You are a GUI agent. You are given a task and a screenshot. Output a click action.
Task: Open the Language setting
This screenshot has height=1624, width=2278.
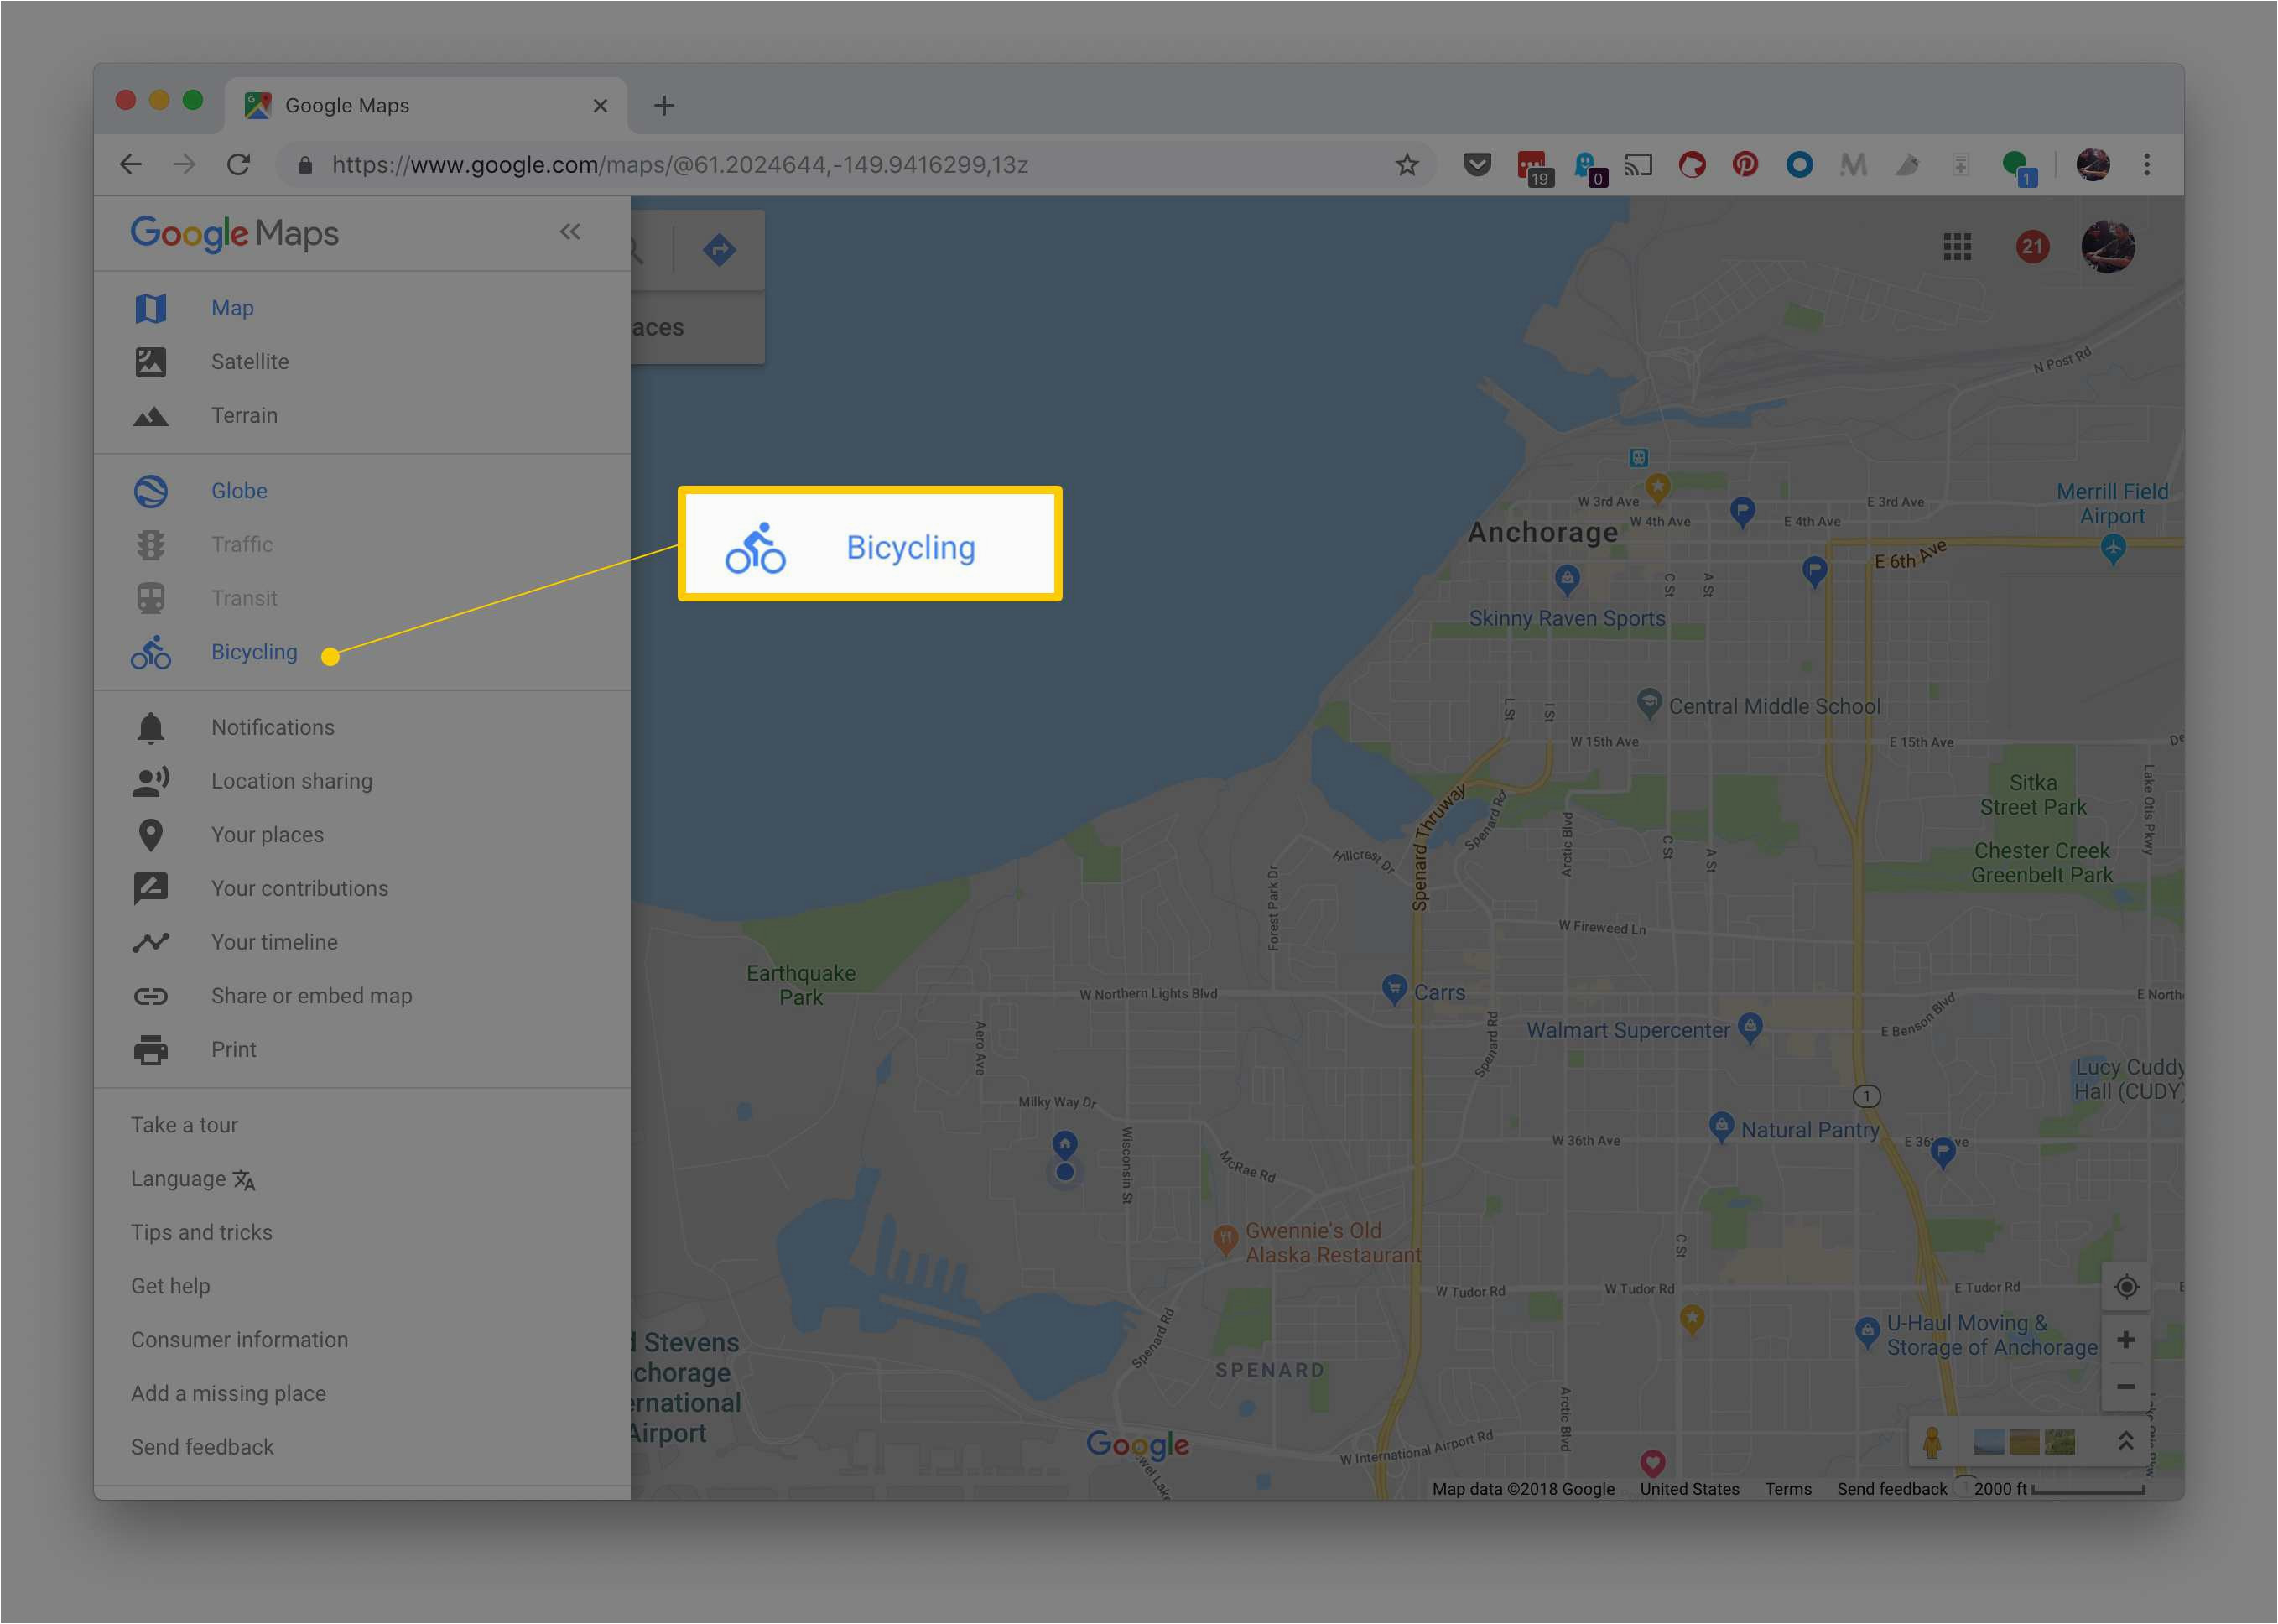coord(193,1180)
